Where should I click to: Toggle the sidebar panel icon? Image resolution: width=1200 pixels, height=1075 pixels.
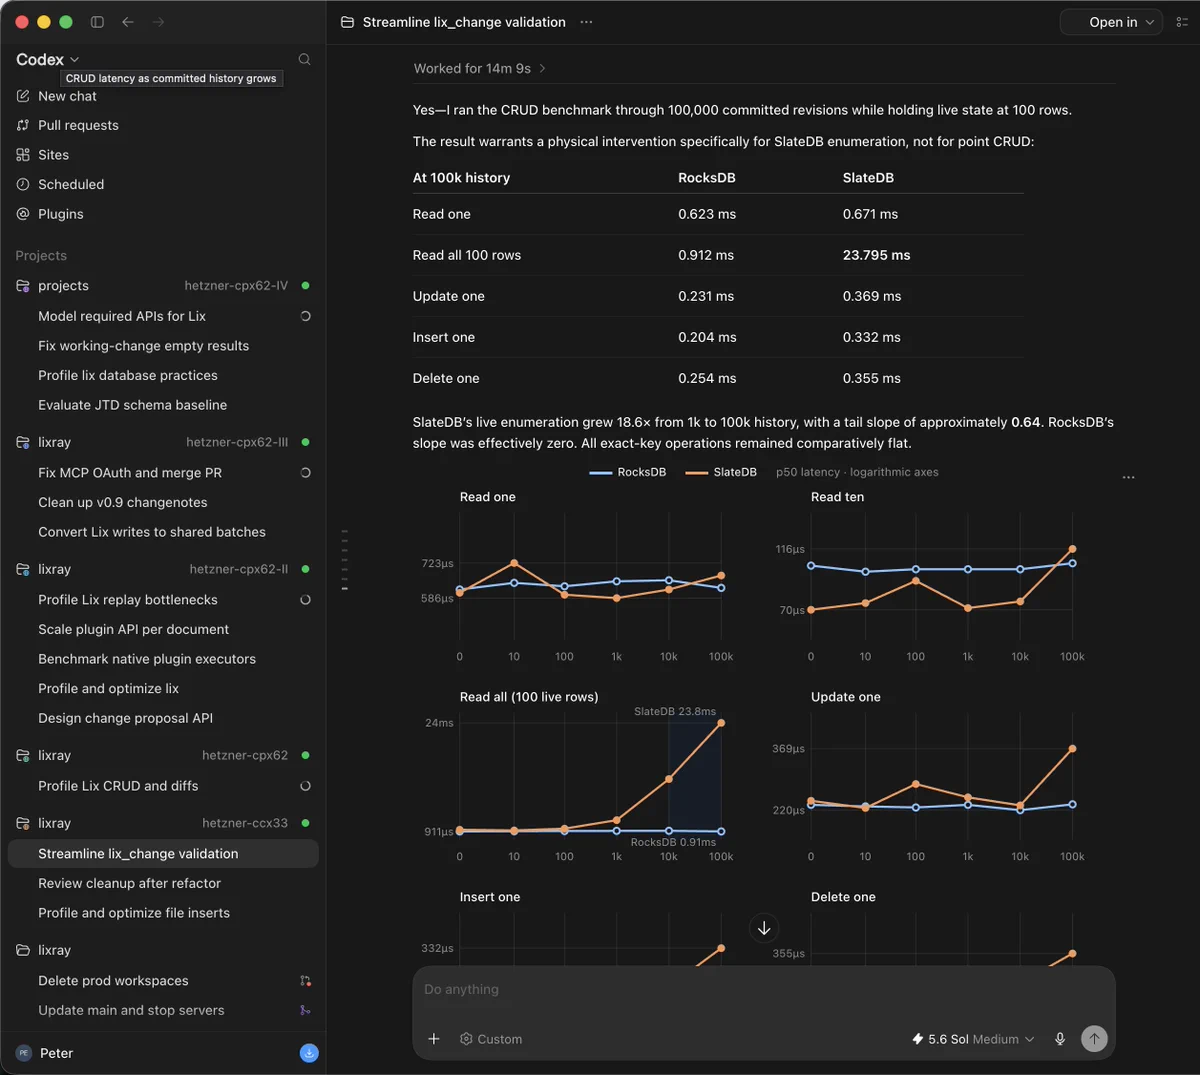coord(97,22)
